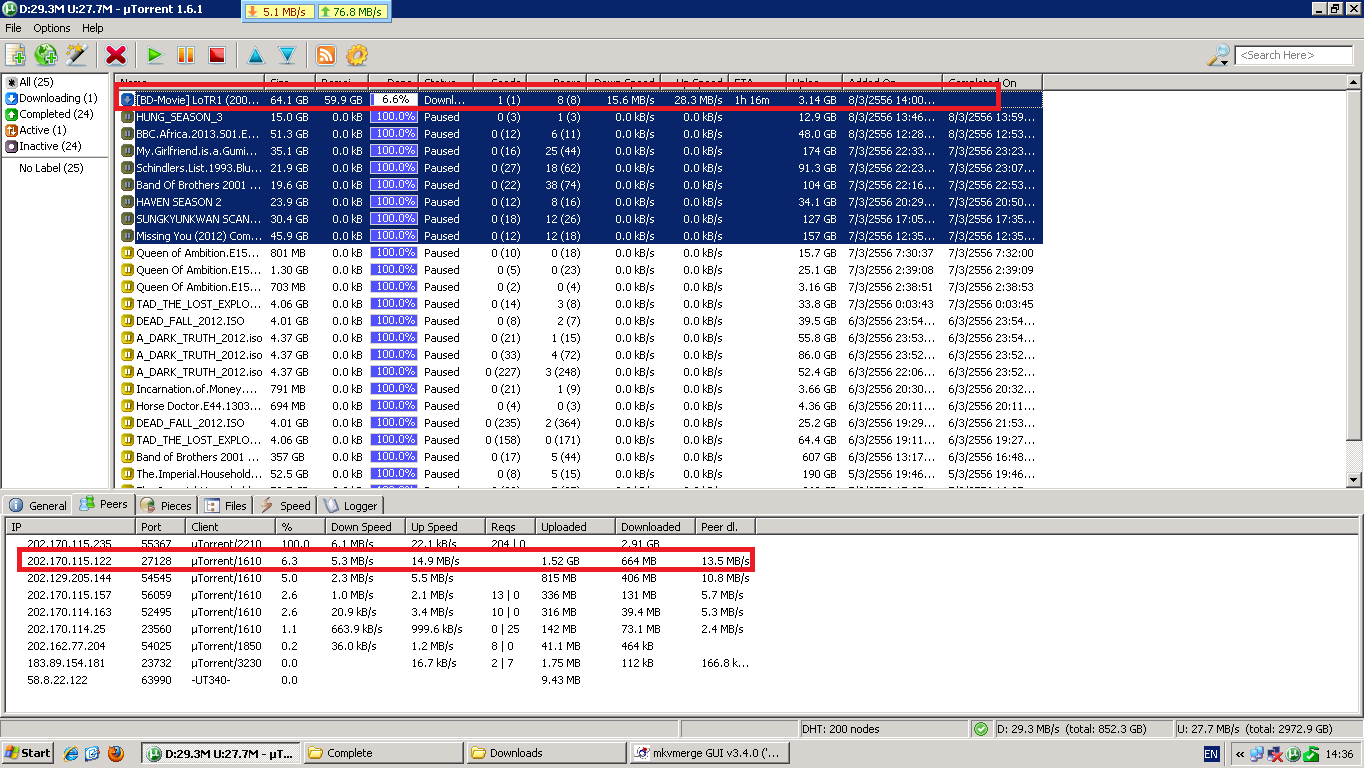Focus the Search Here input field
The image size is (1364, 768).
[1294, 55]
